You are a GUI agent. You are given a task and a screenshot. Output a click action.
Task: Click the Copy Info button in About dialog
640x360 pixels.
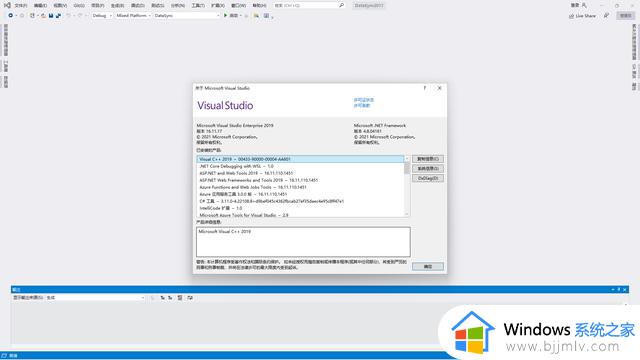click(428, 159)
